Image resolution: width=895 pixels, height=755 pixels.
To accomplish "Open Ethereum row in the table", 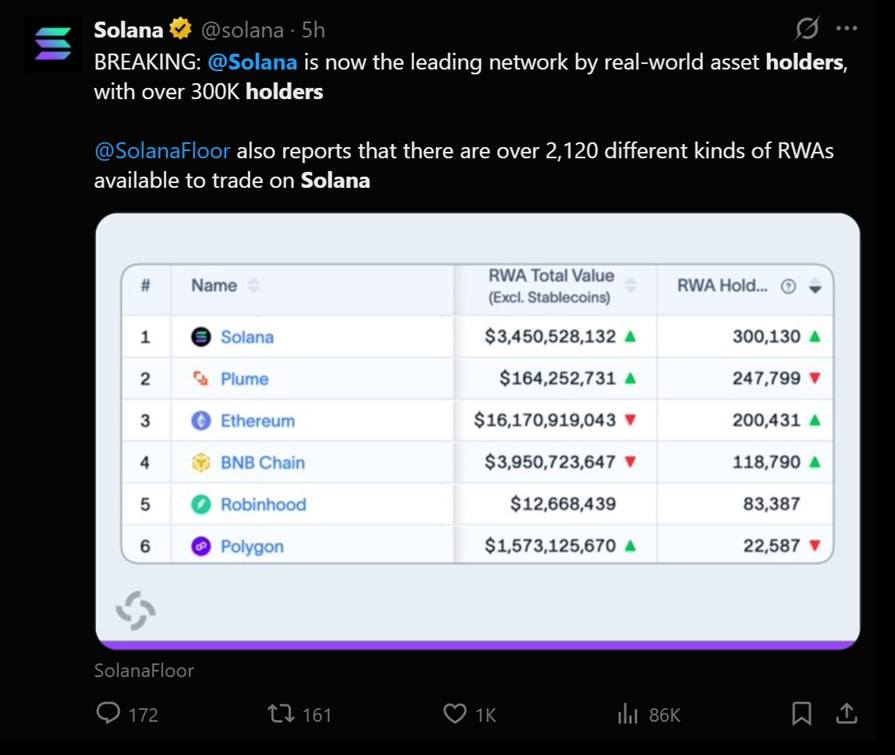I will click(477, 421).
